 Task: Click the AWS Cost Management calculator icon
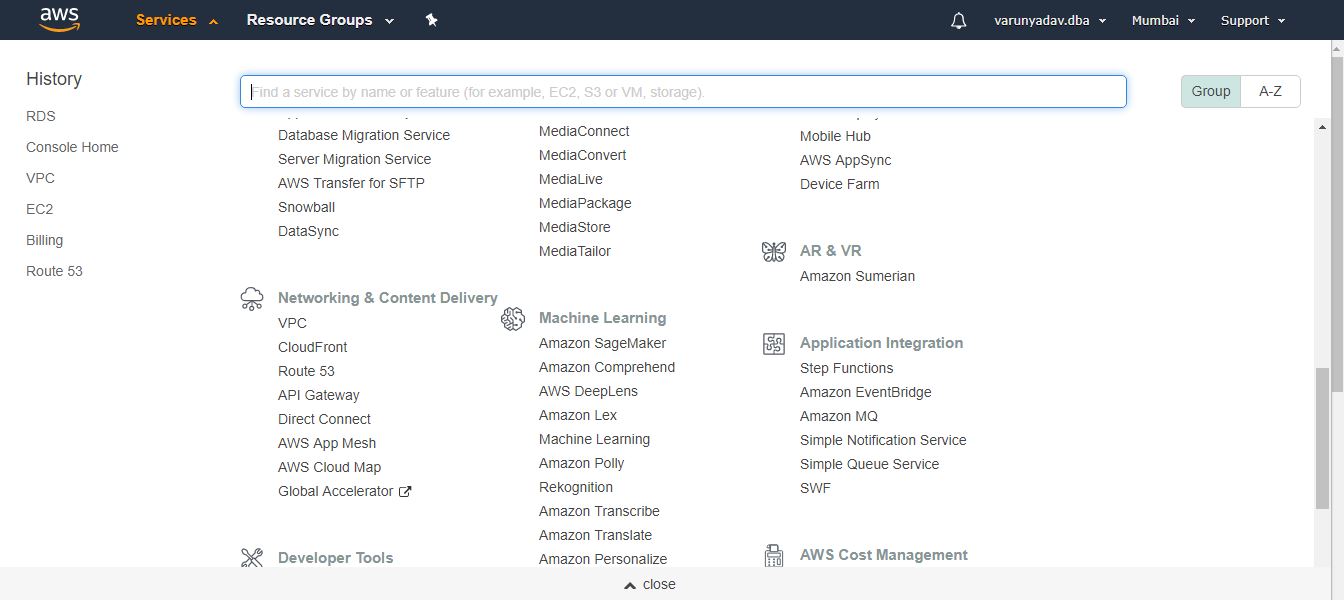[x=774, y=555]
